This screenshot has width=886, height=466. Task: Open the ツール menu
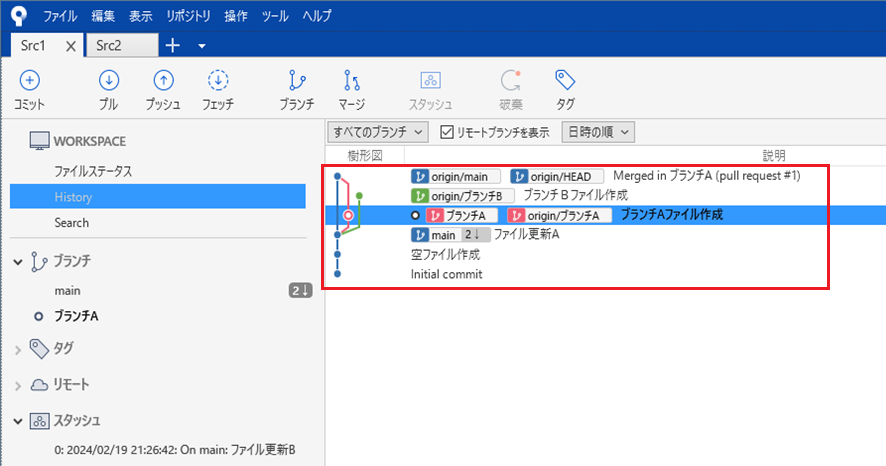pyautogui.click(x=275, y=16)
